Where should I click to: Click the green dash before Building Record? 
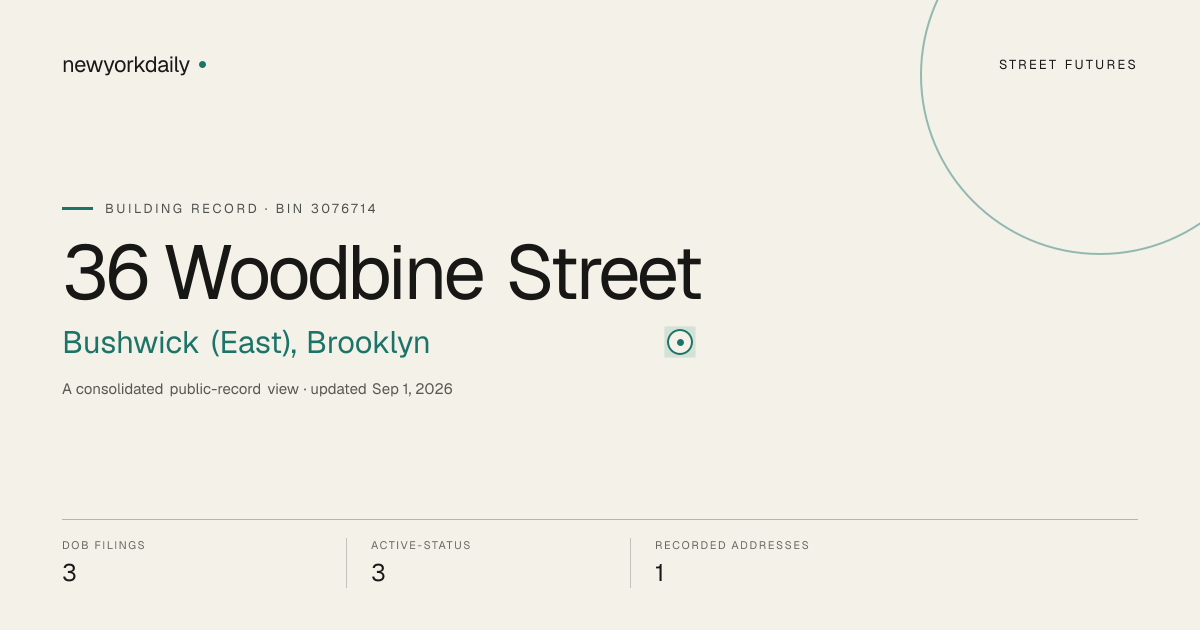[x=77, y=208]
